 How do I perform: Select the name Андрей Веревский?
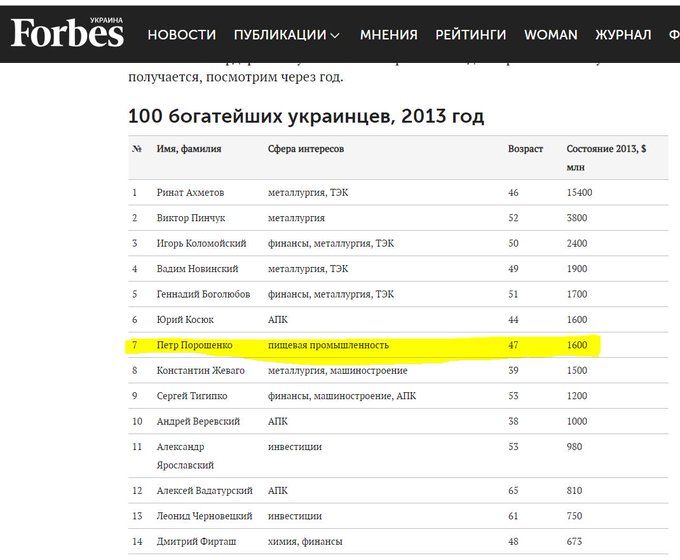pos(198,421)
